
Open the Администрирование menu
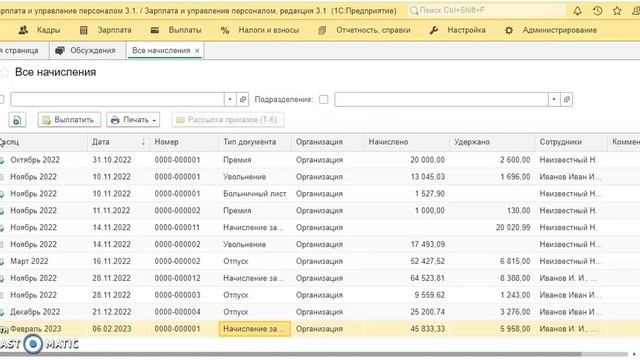[x=560, y=30]
